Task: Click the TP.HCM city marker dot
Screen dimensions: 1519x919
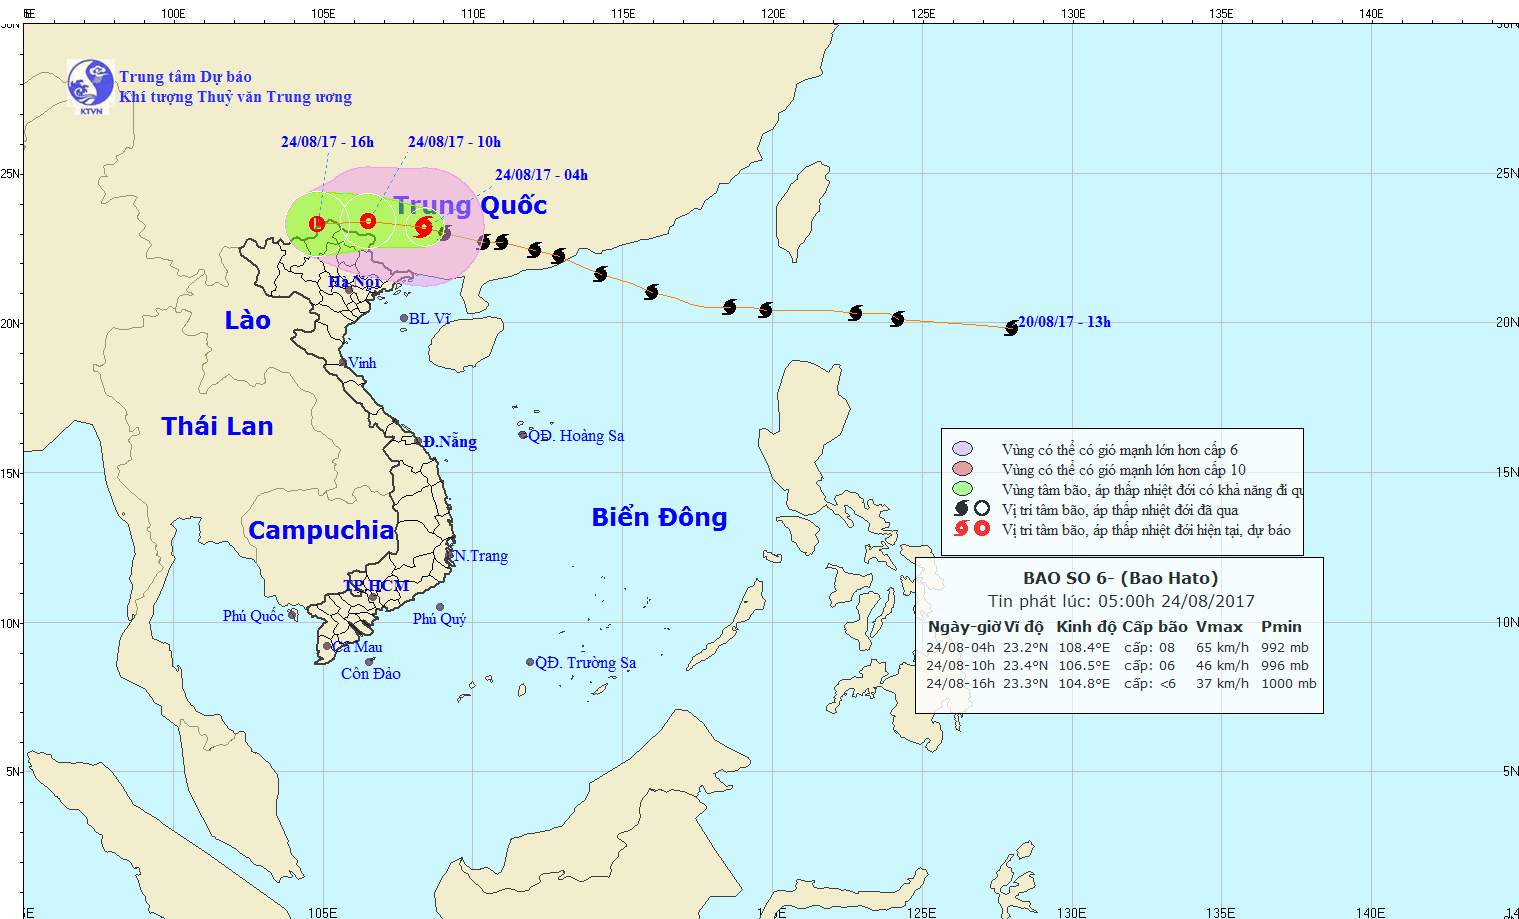Action: 373,597
